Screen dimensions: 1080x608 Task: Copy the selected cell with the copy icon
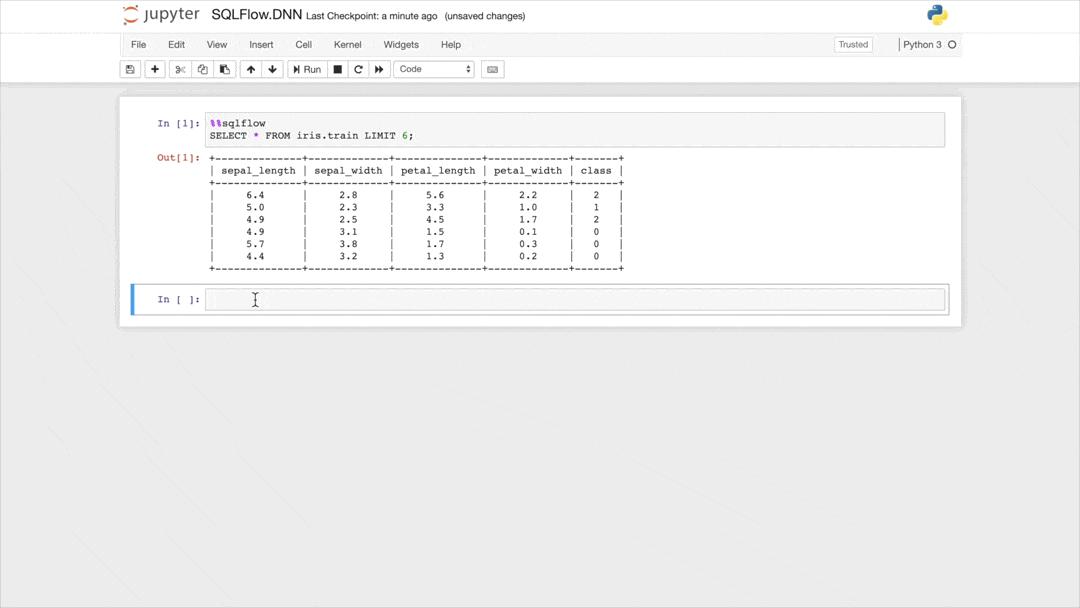coord(202,69)
